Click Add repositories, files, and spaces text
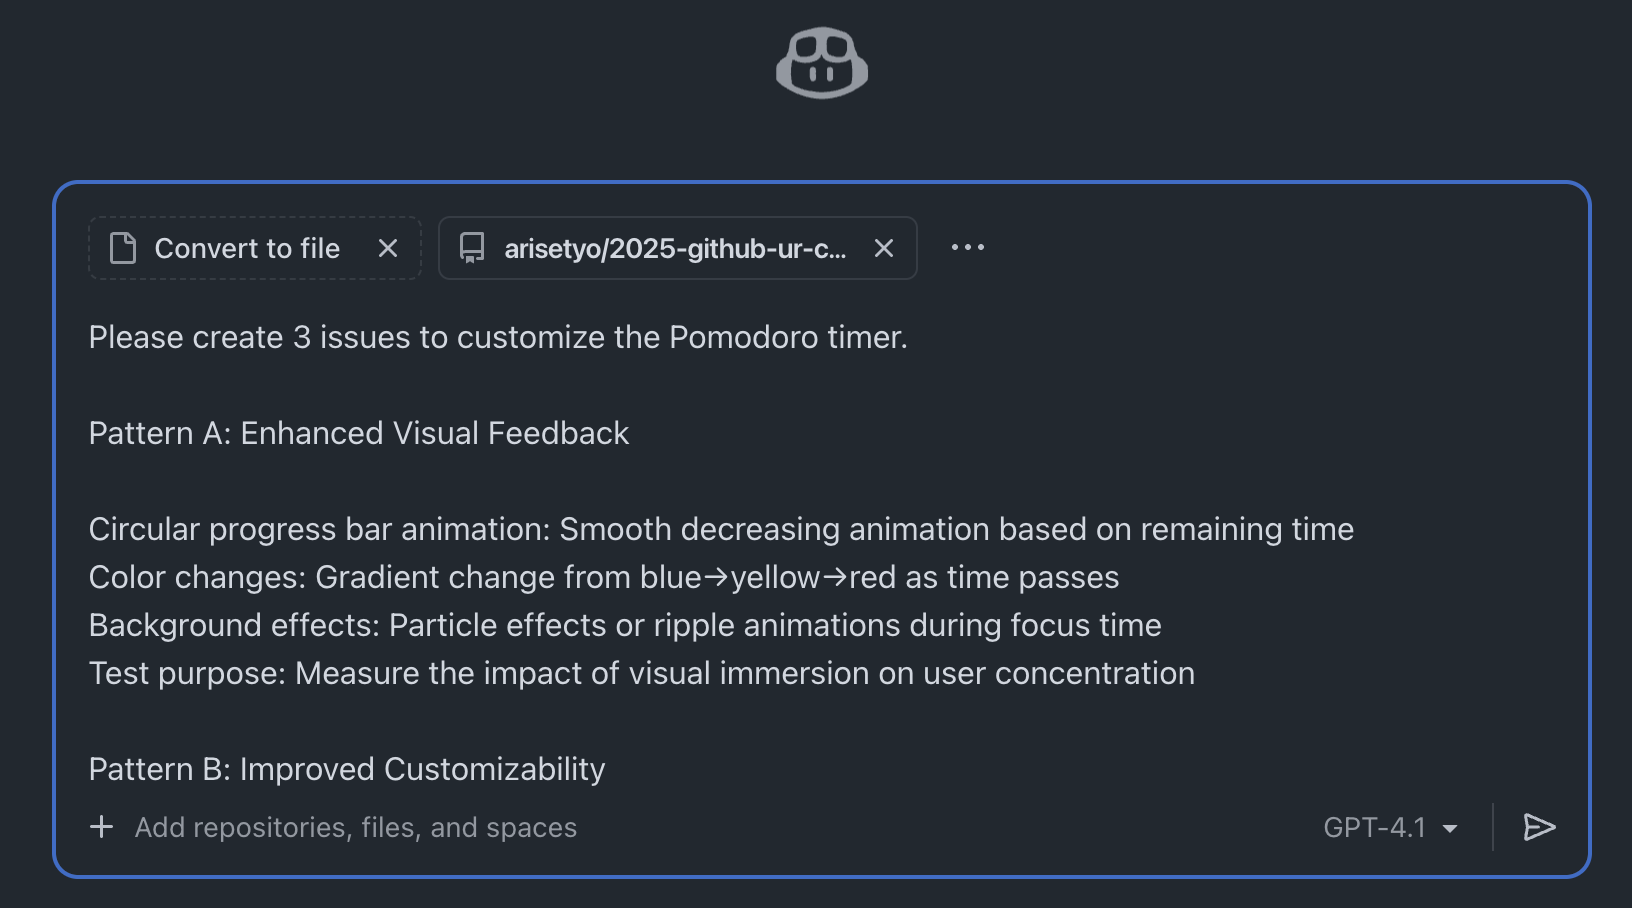The height and width of the screenshot is (908, 1632). click(356, 828)
